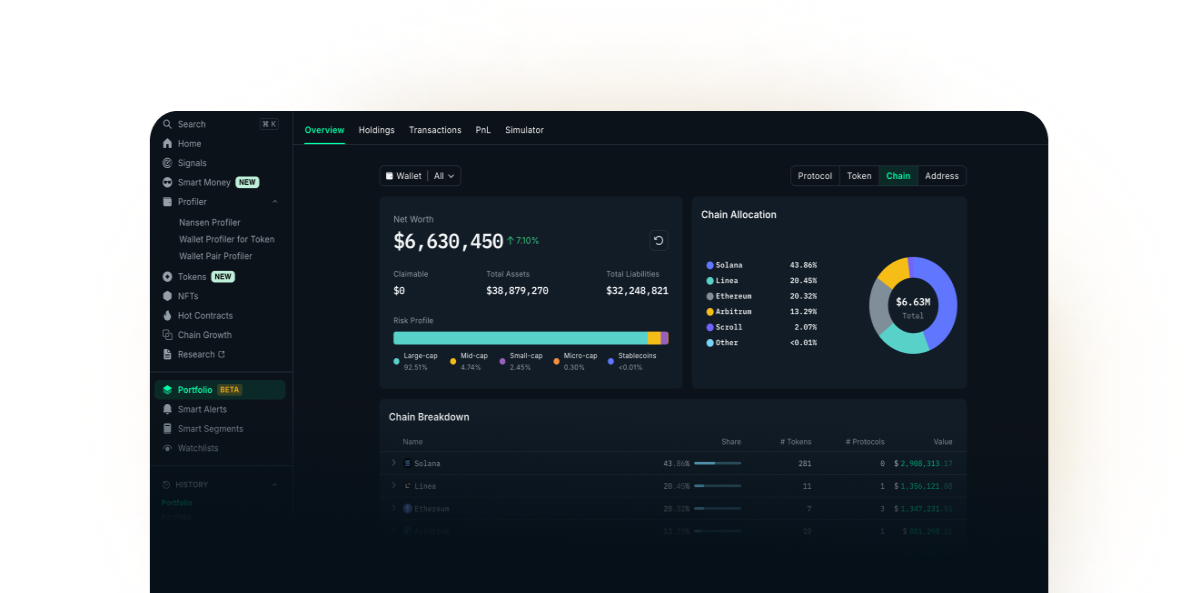Click the external-link icon beside Research
Image resolution: width=1200 pixels, height=593 pixels.
pyautogui.click(x=221, y=354)
